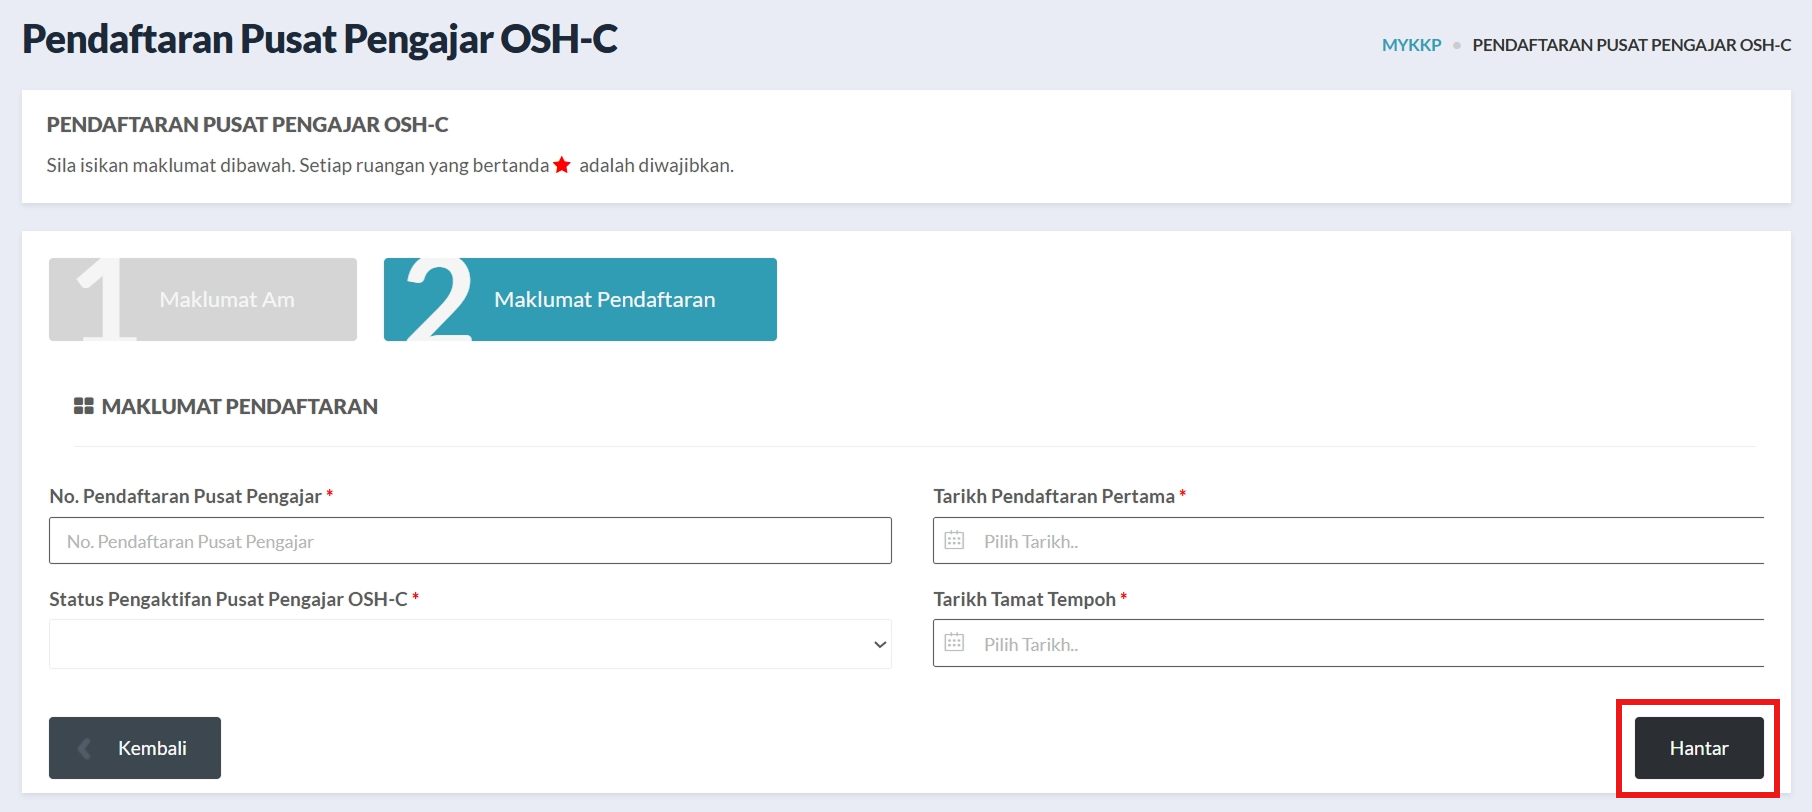This screenshot has height=812, width=1812.
Task: Click calendar icon for Tarikh Pendaftaran Pertama
Action: (x=954, y=540)
